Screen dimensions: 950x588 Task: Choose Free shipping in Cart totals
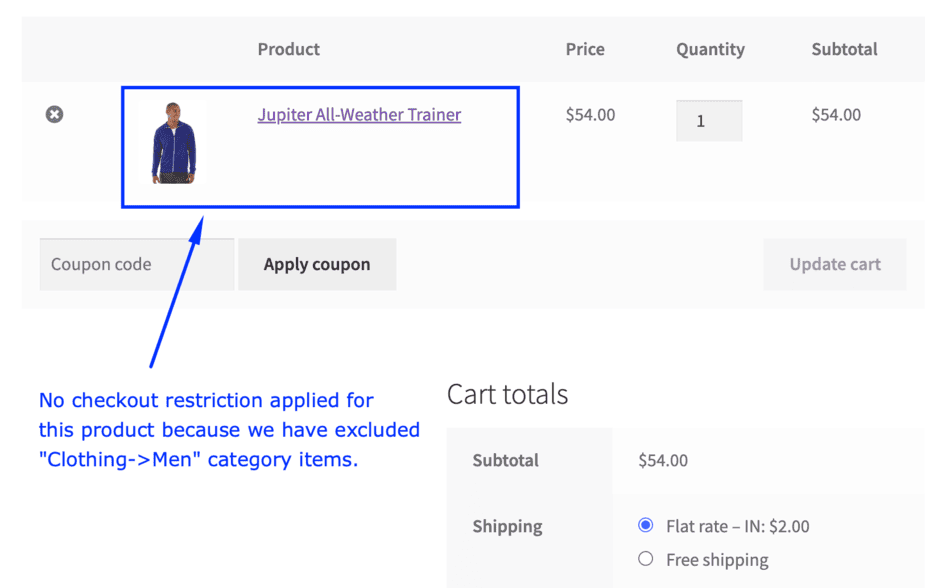[x=646, y=559]
